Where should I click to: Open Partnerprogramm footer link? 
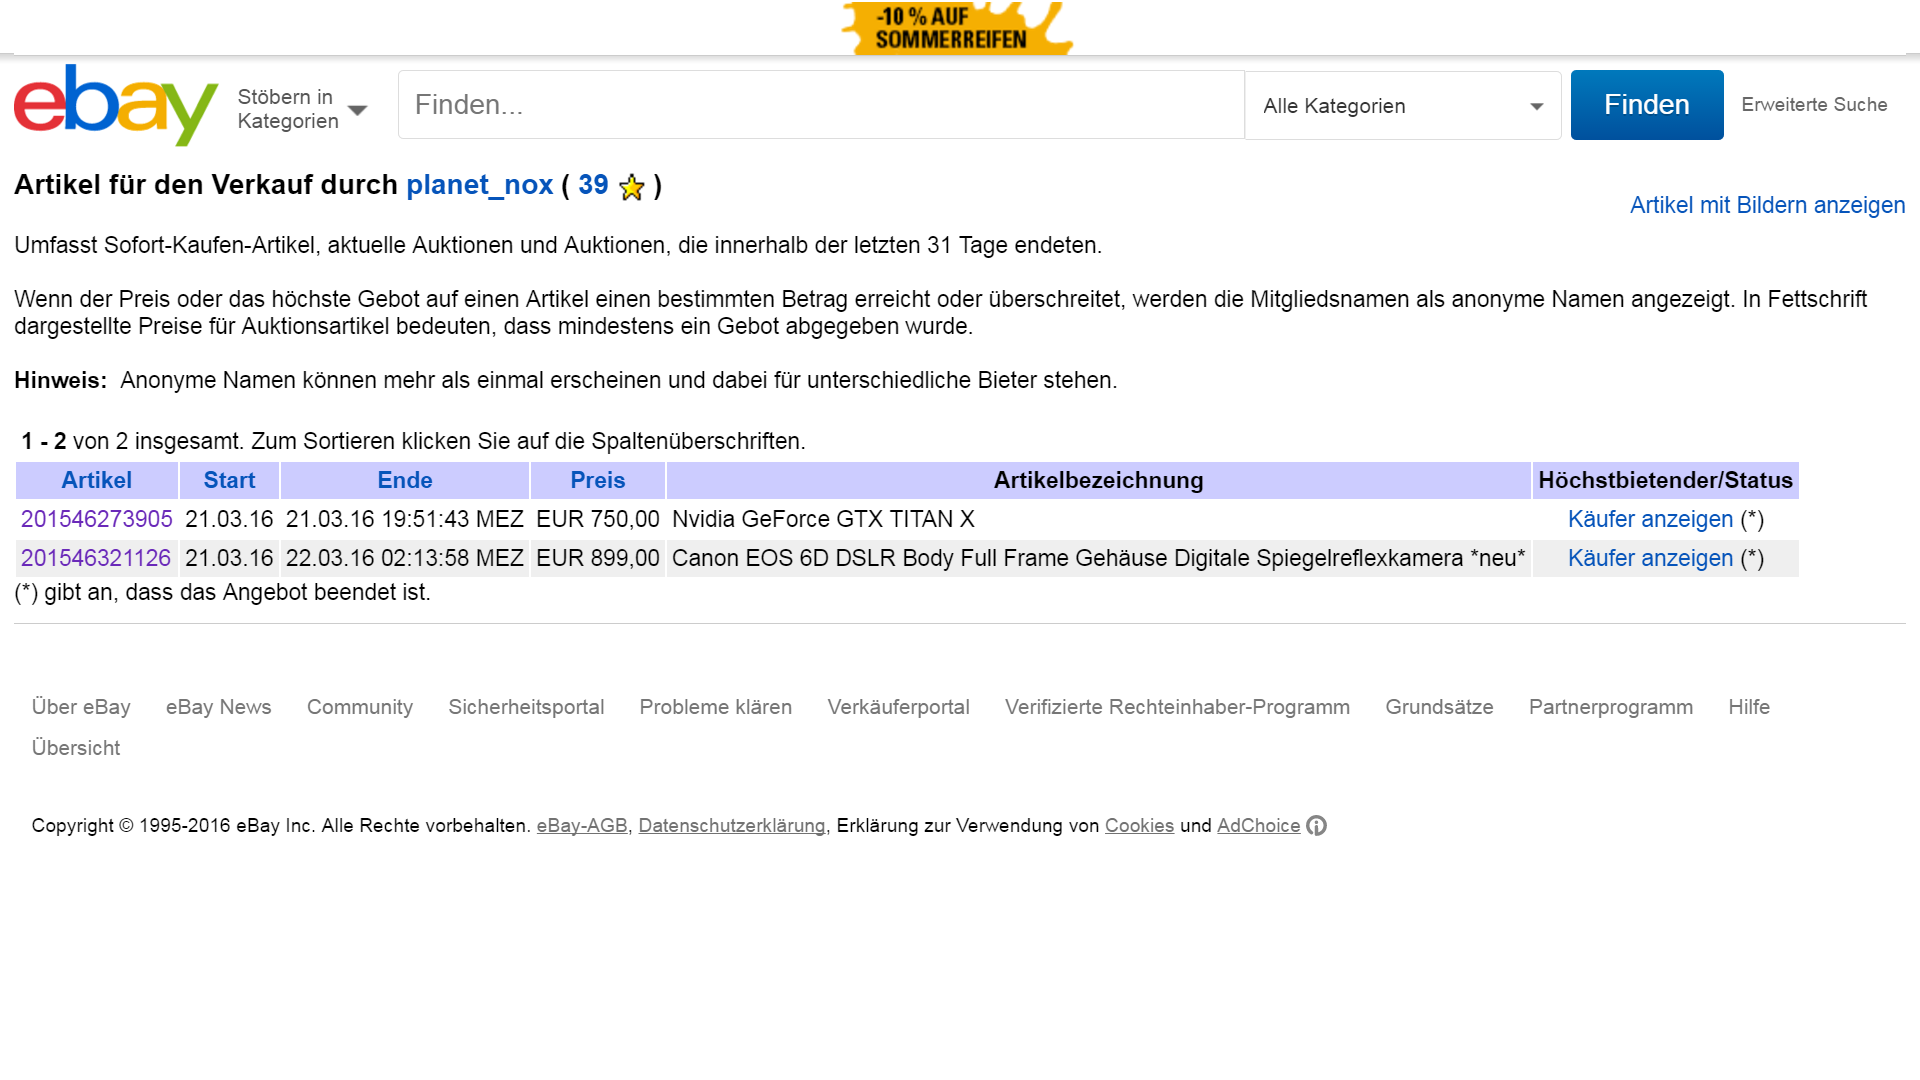click(x=1611, y=707)
